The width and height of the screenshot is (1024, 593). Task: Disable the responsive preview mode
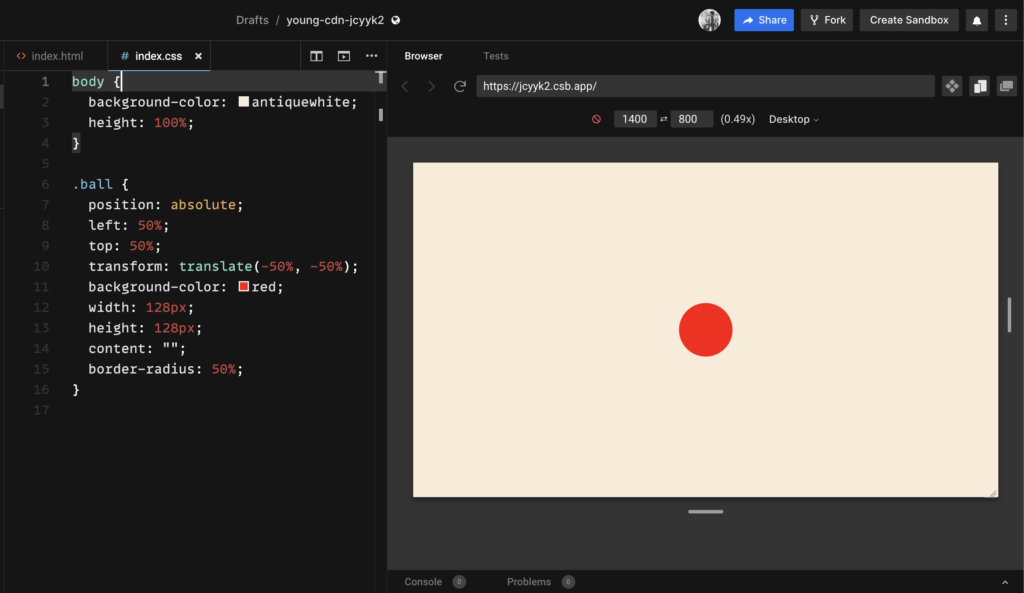(596, 119)
